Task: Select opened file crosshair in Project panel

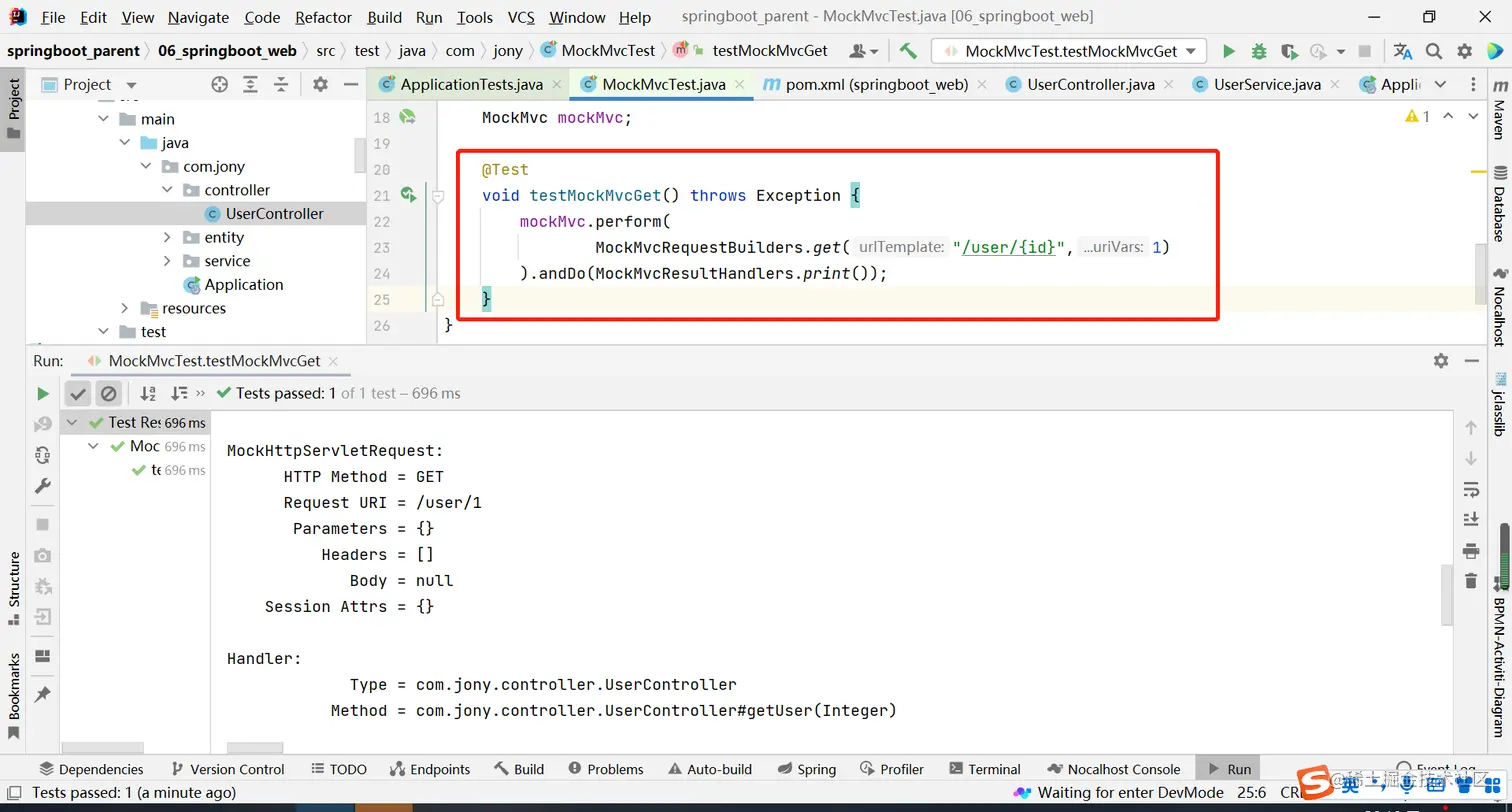Action: click(x=220, y=85)
